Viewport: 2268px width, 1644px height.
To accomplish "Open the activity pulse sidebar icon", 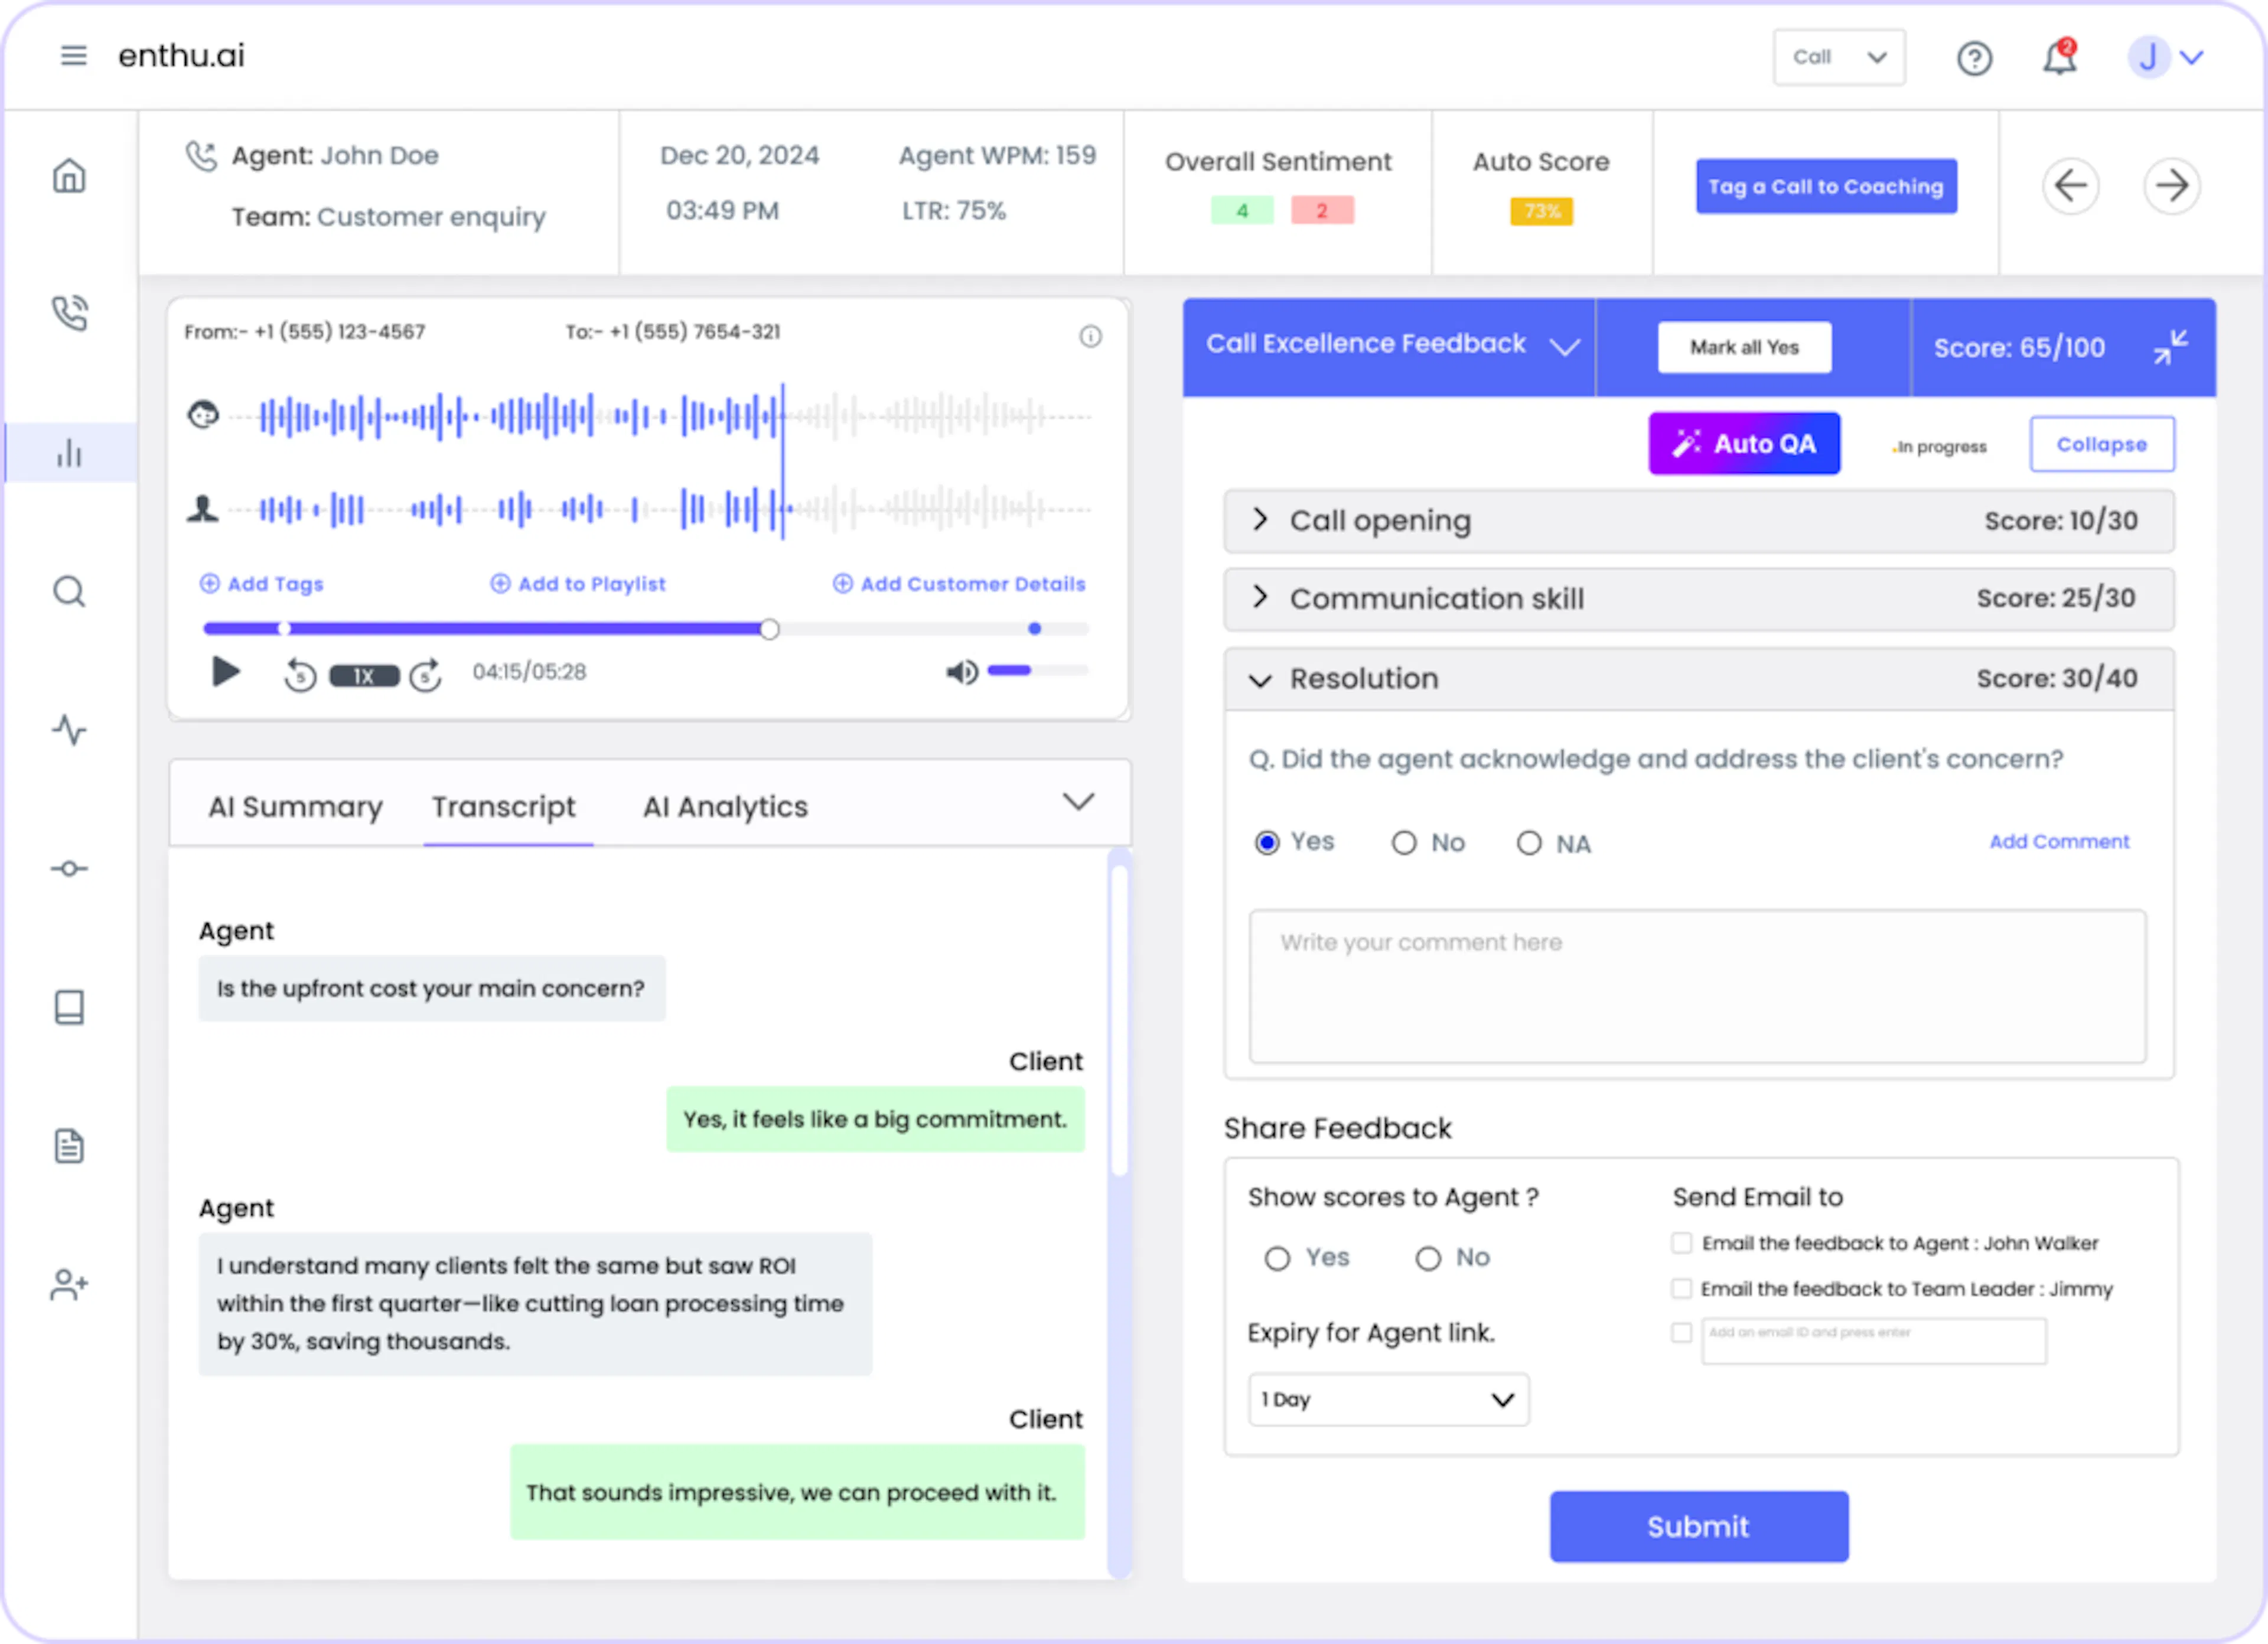I will coord(69,730).
